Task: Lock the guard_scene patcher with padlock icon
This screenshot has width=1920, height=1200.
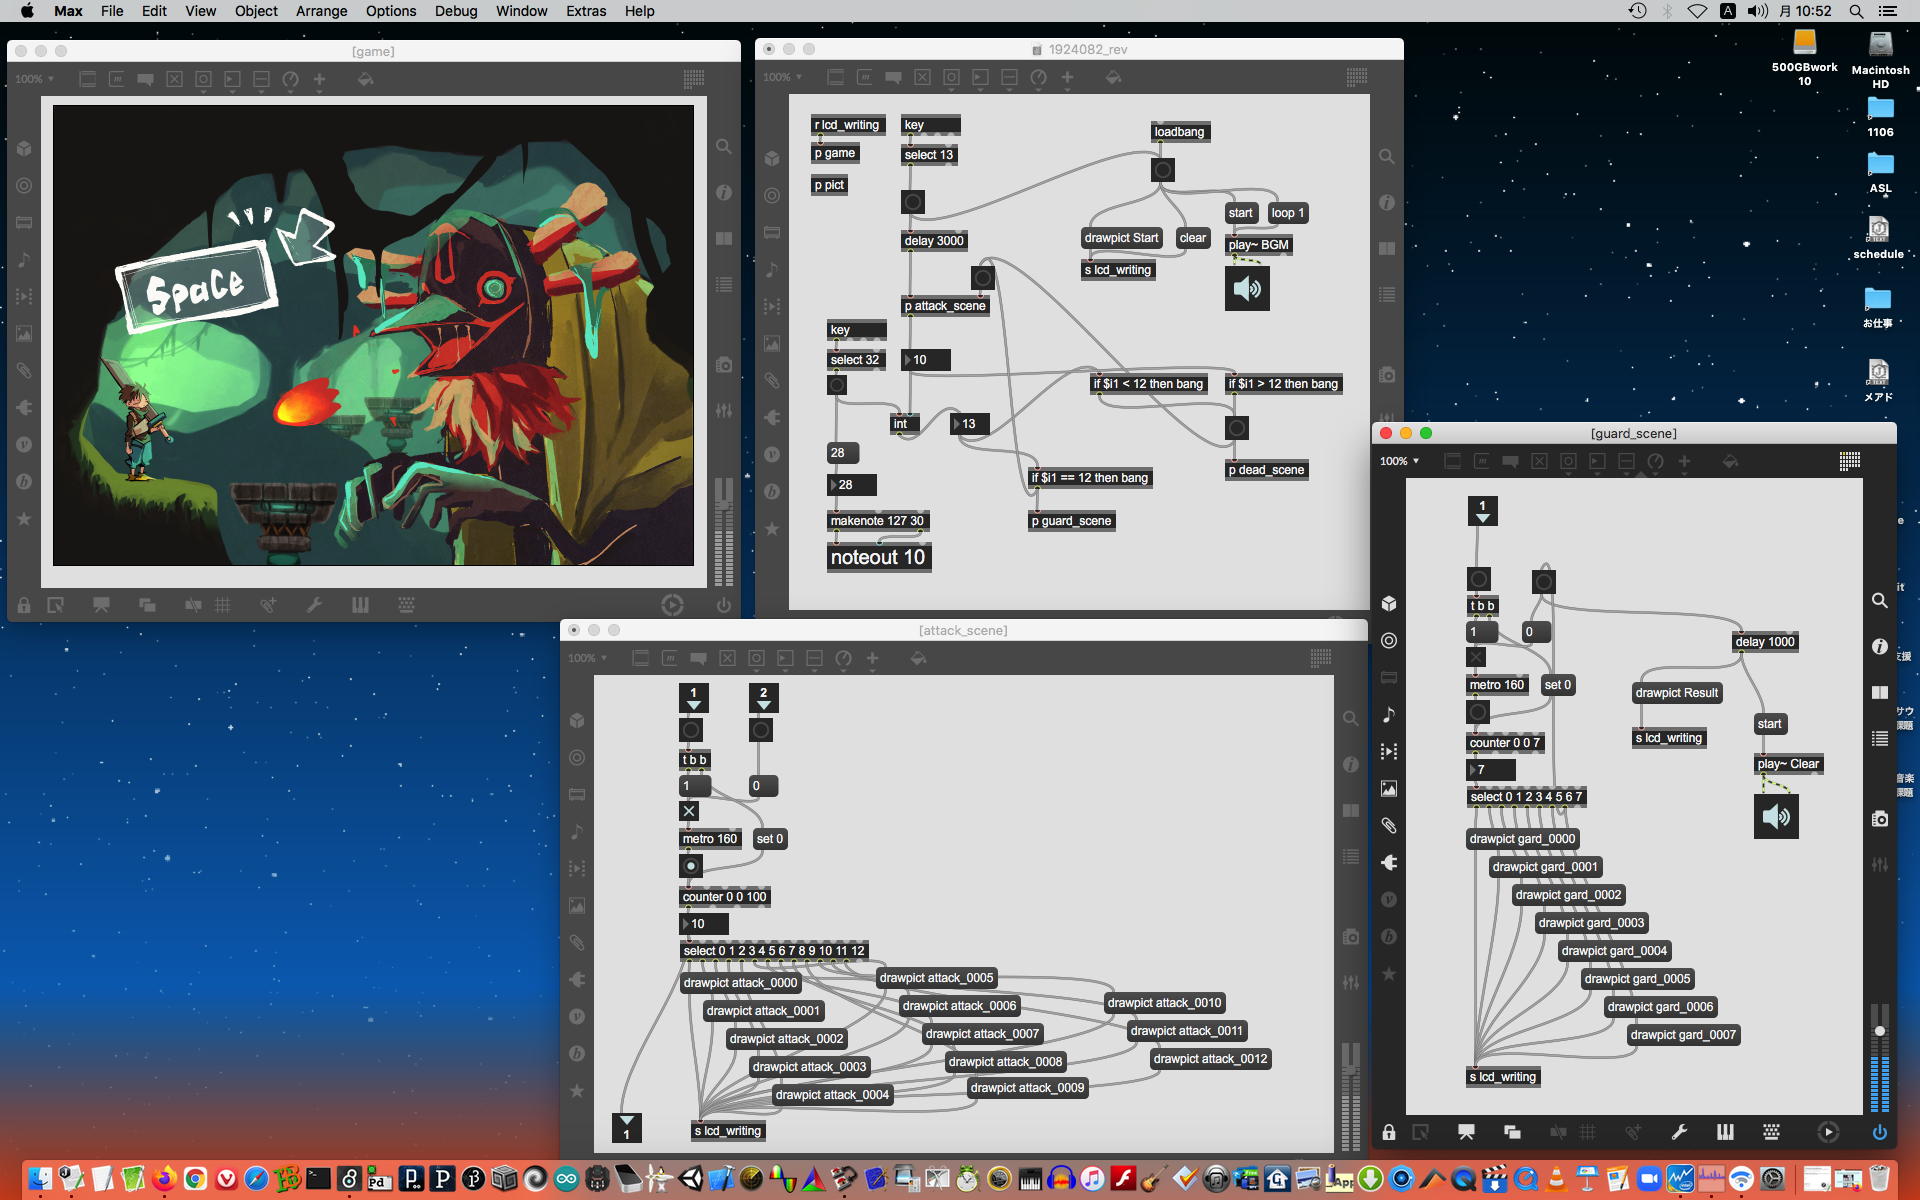Action: (1389, 1132)
